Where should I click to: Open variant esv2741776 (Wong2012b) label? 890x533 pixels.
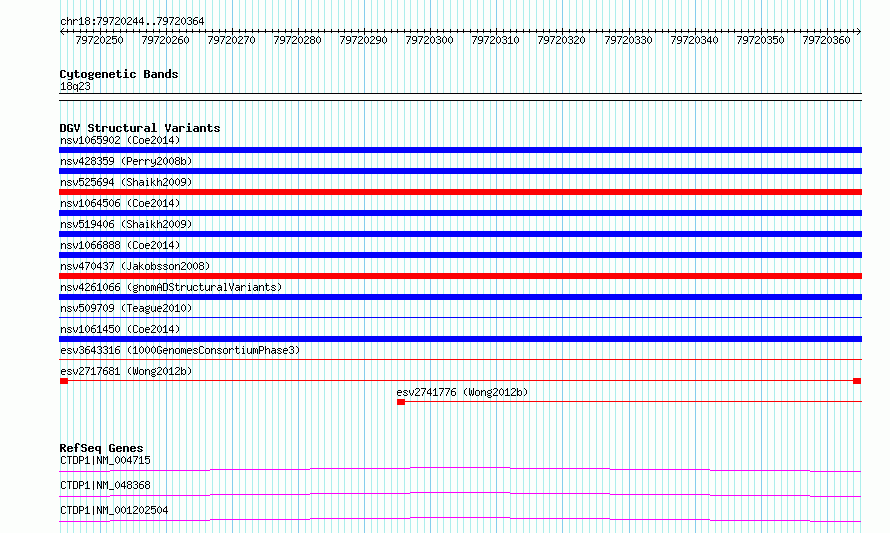pos(462,392)
